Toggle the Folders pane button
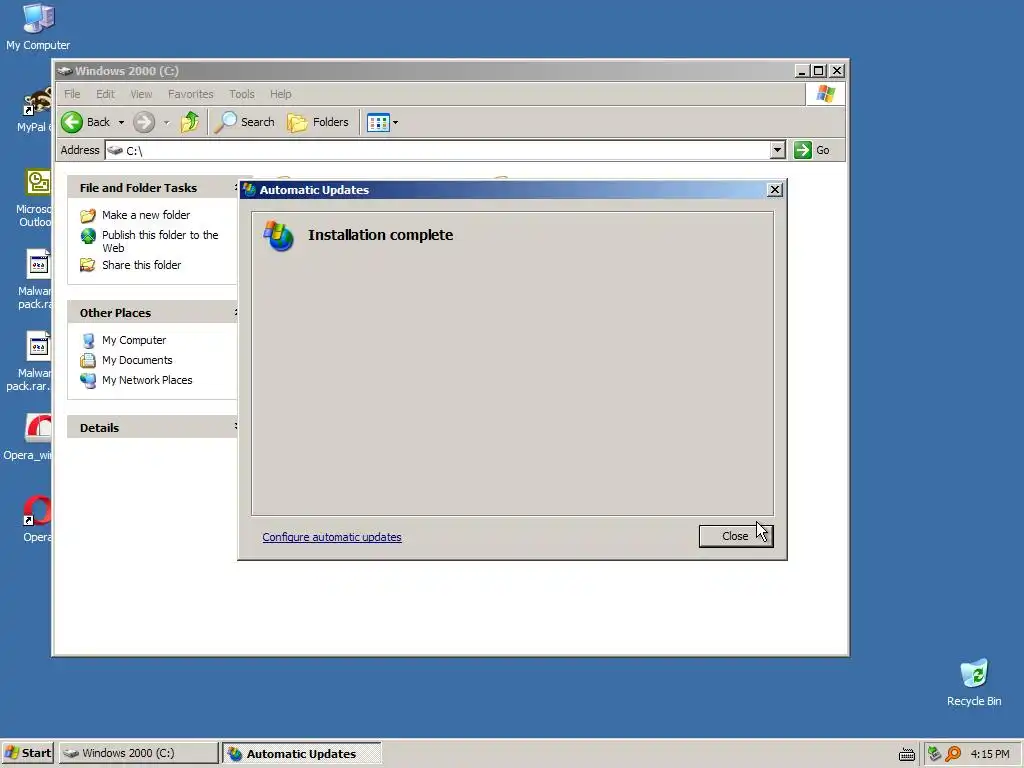Image resolution: width=1024 pixels, height=768 pixels. coord(318,122)
